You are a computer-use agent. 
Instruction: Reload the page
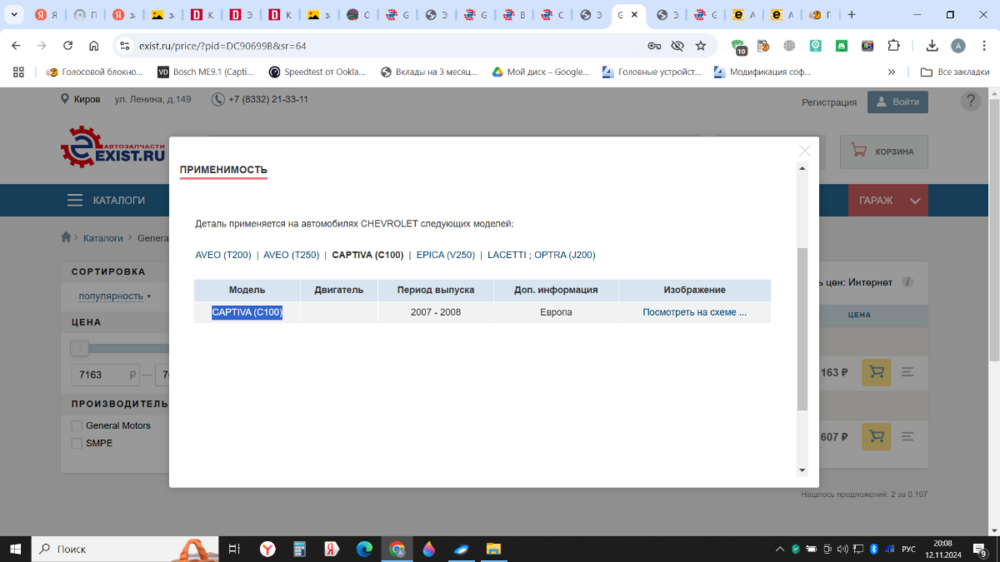[68, 45]
